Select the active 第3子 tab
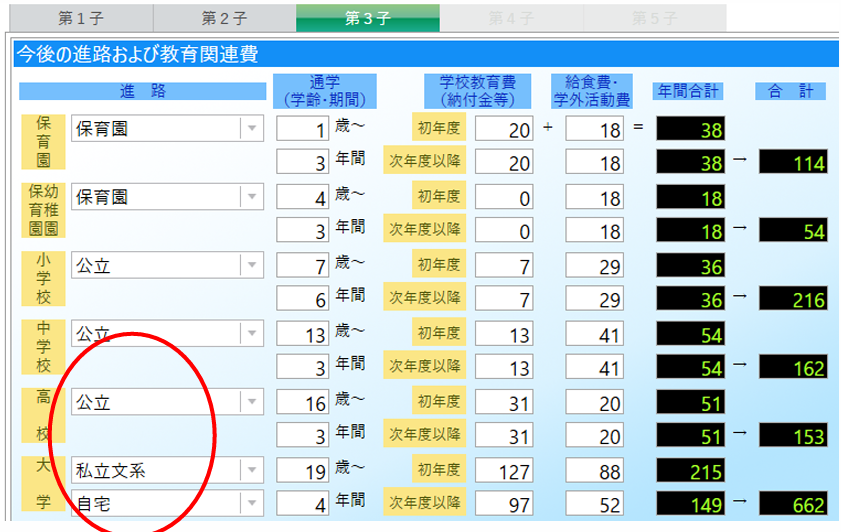Image resolution: width=841 pixels, height=532 pixels. coord(367,18)
